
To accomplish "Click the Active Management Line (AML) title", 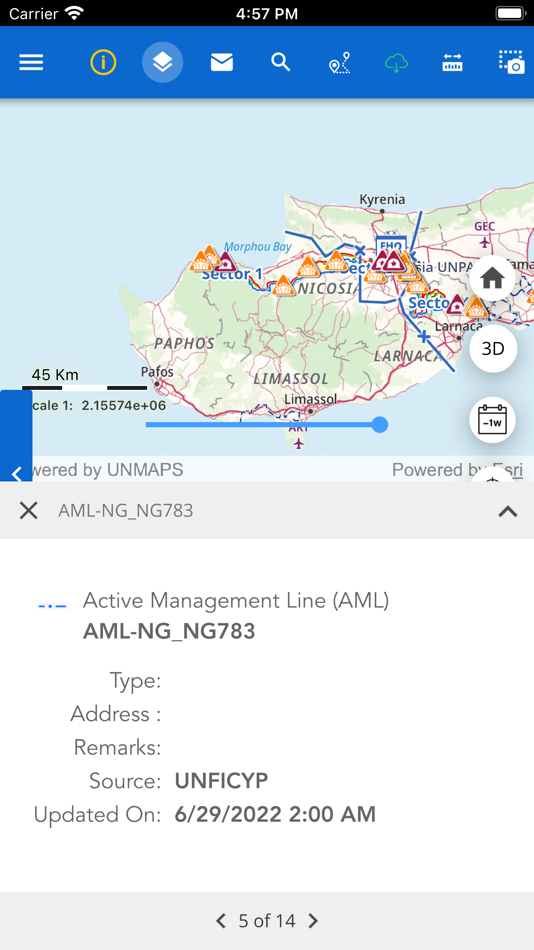I will pyautogui.click(x=236, y=600).
